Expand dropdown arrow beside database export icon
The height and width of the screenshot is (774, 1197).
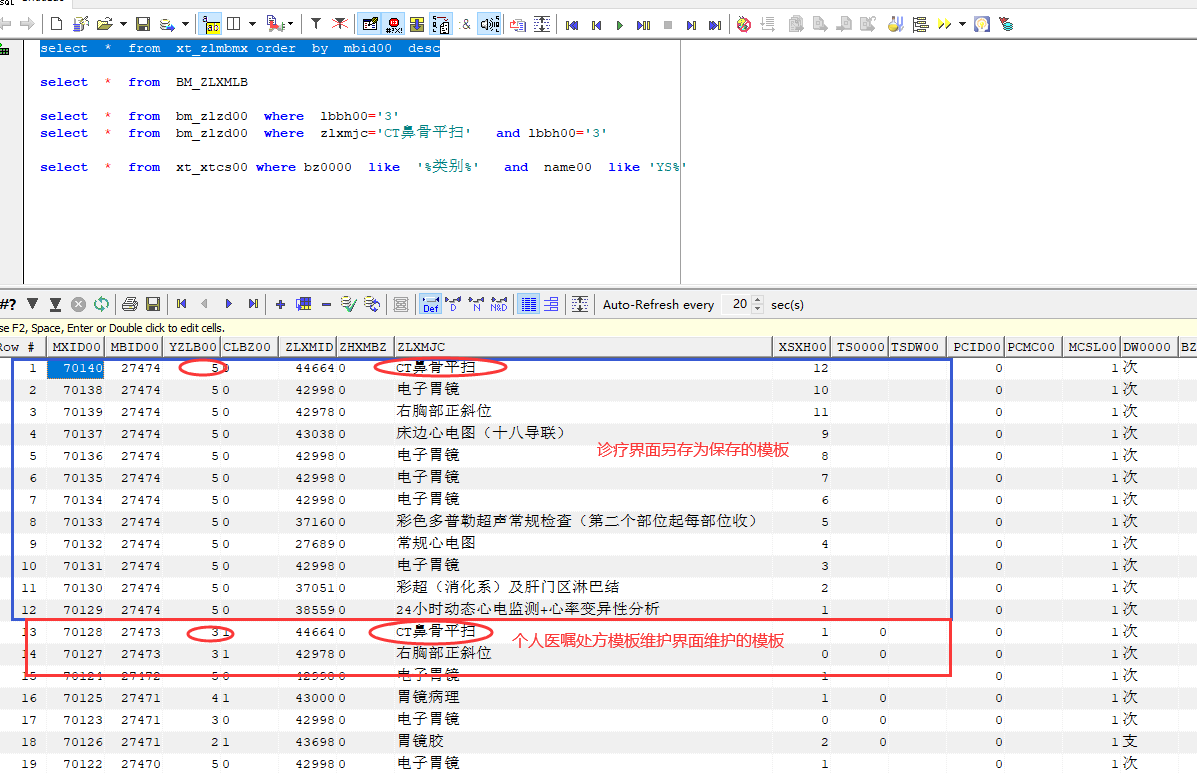(186, 24)
